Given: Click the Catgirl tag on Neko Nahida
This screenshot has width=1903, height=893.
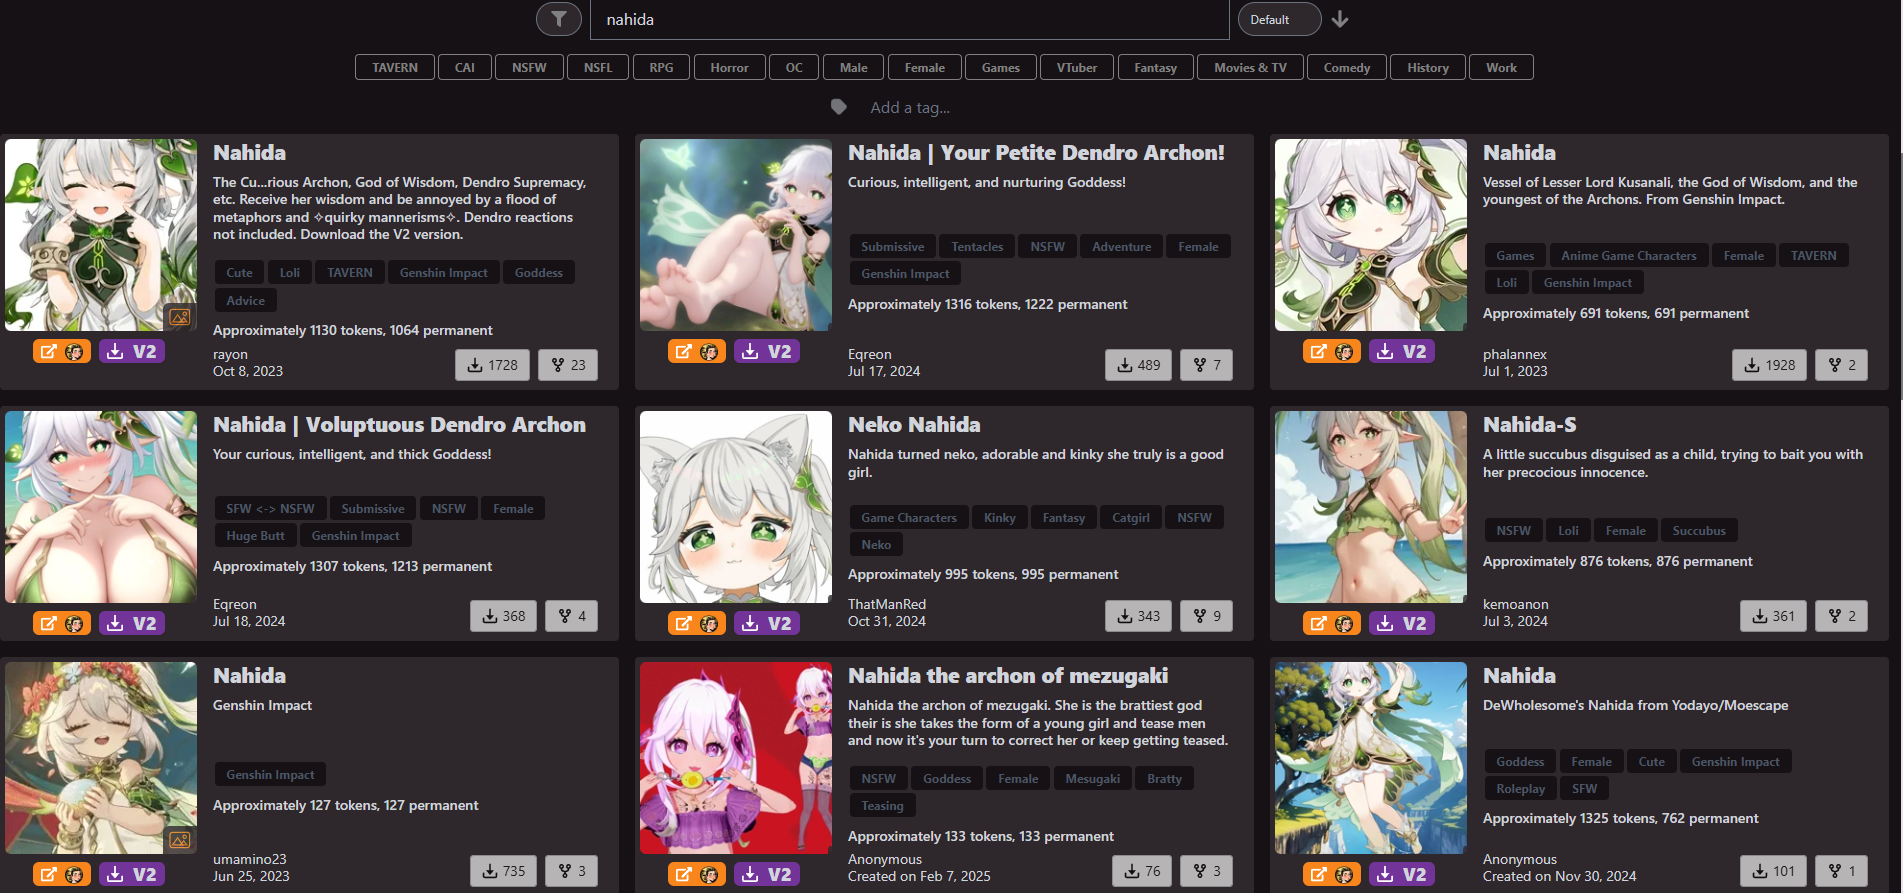Looking at the screenshot, I should pos(1131,517).
